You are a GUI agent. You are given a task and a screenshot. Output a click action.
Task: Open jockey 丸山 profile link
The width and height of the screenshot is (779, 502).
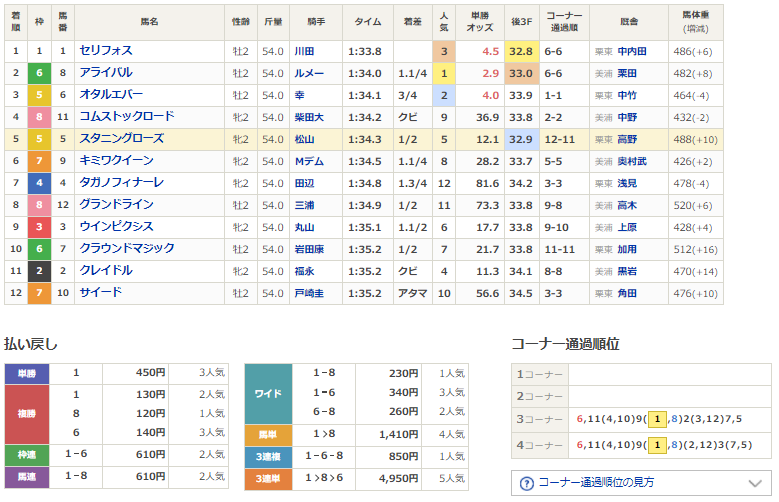[x=304, y=227]
